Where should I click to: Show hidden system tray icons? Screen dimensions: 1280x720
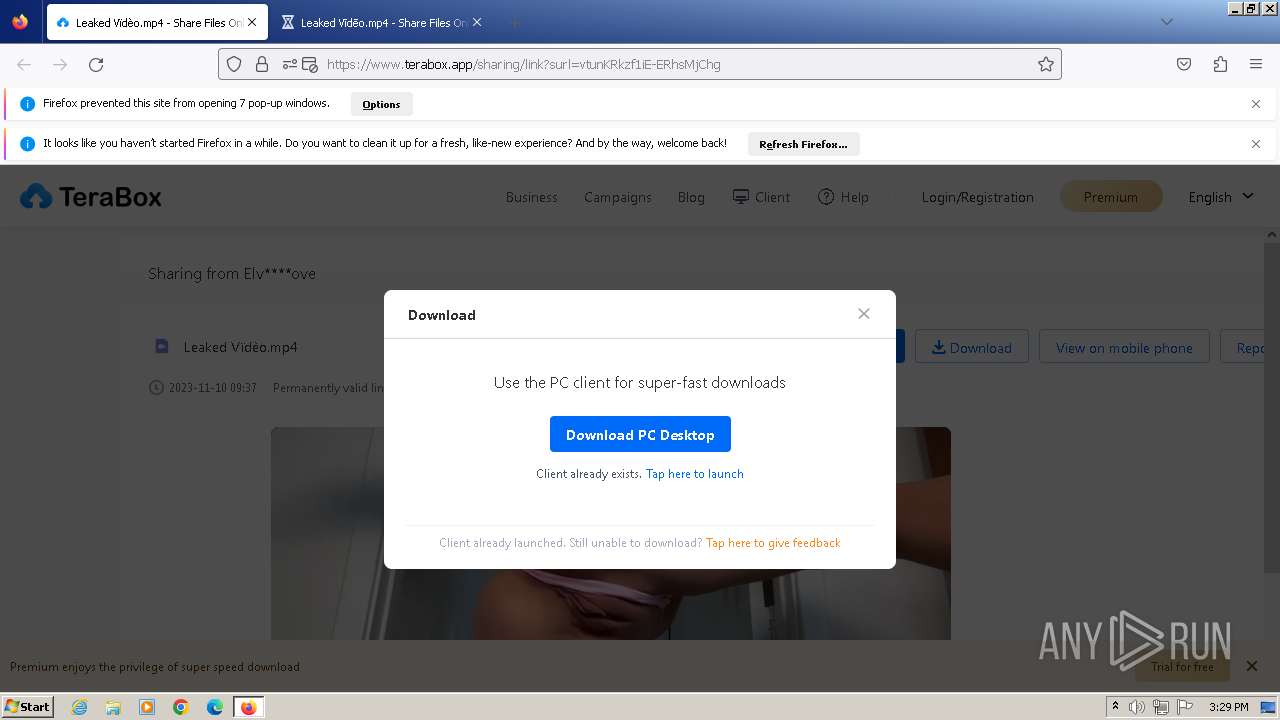pyautogui.click(x=1115, y=707)
